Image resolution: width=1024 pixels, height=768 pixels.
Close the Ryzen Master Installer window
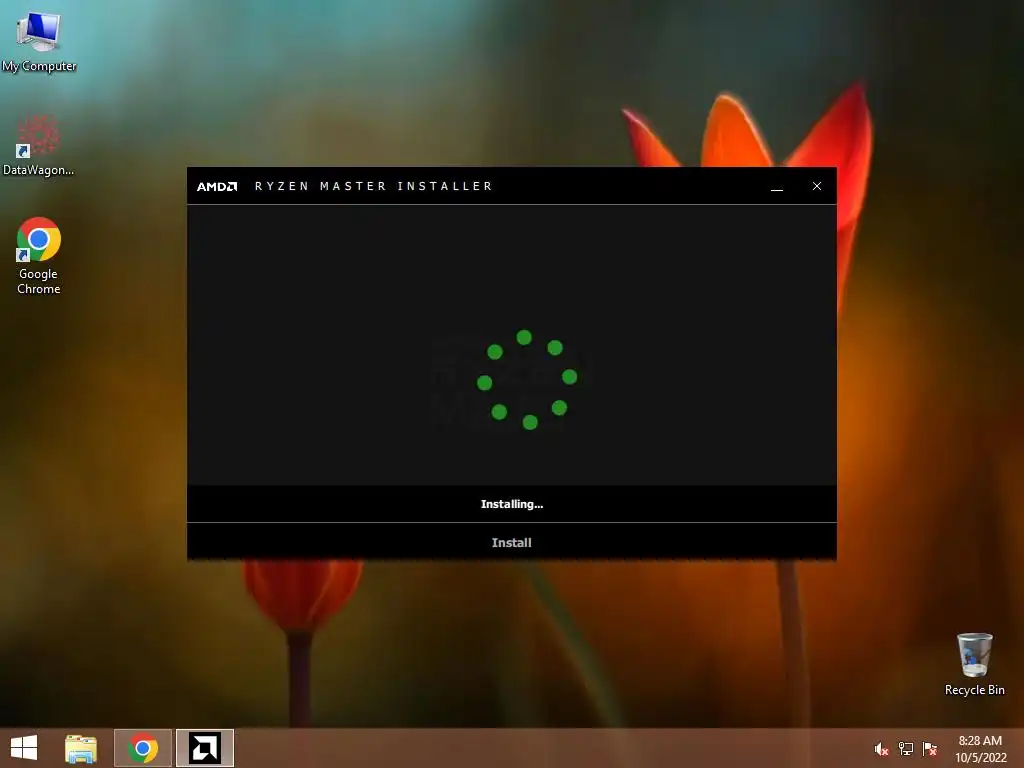[817, 186]
